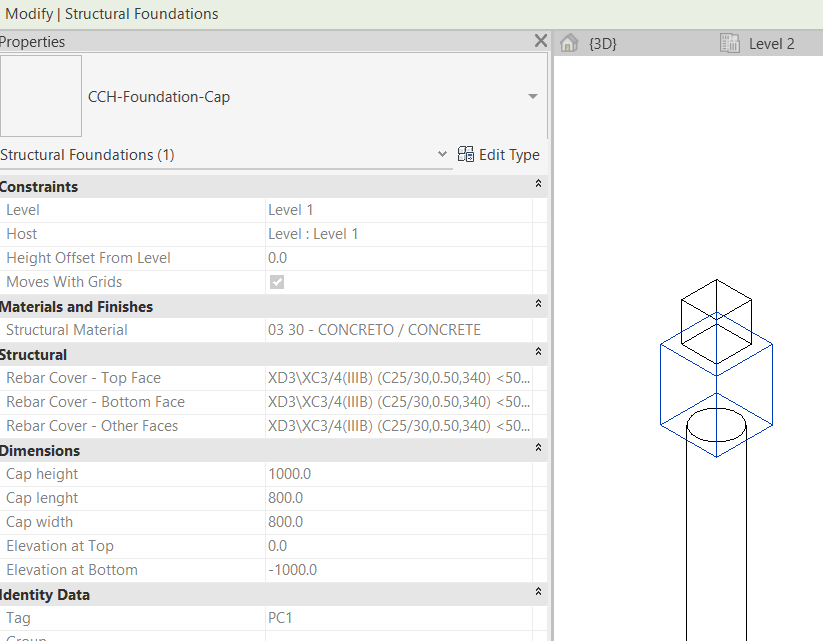The width and height of the screenshot is (823, 641).
Task: Collapse the Dimensions section
Action: 537,448
